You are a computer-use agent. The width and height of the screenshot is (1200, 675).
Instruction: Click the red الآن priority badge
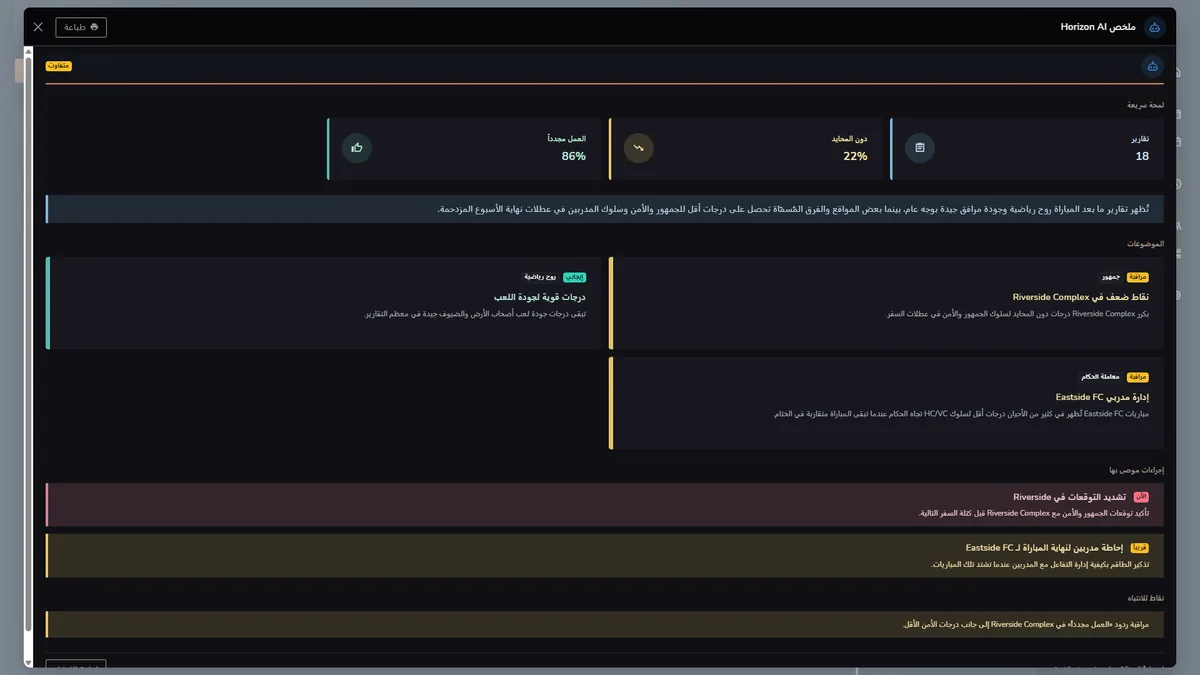click(x=1141, y=497)
